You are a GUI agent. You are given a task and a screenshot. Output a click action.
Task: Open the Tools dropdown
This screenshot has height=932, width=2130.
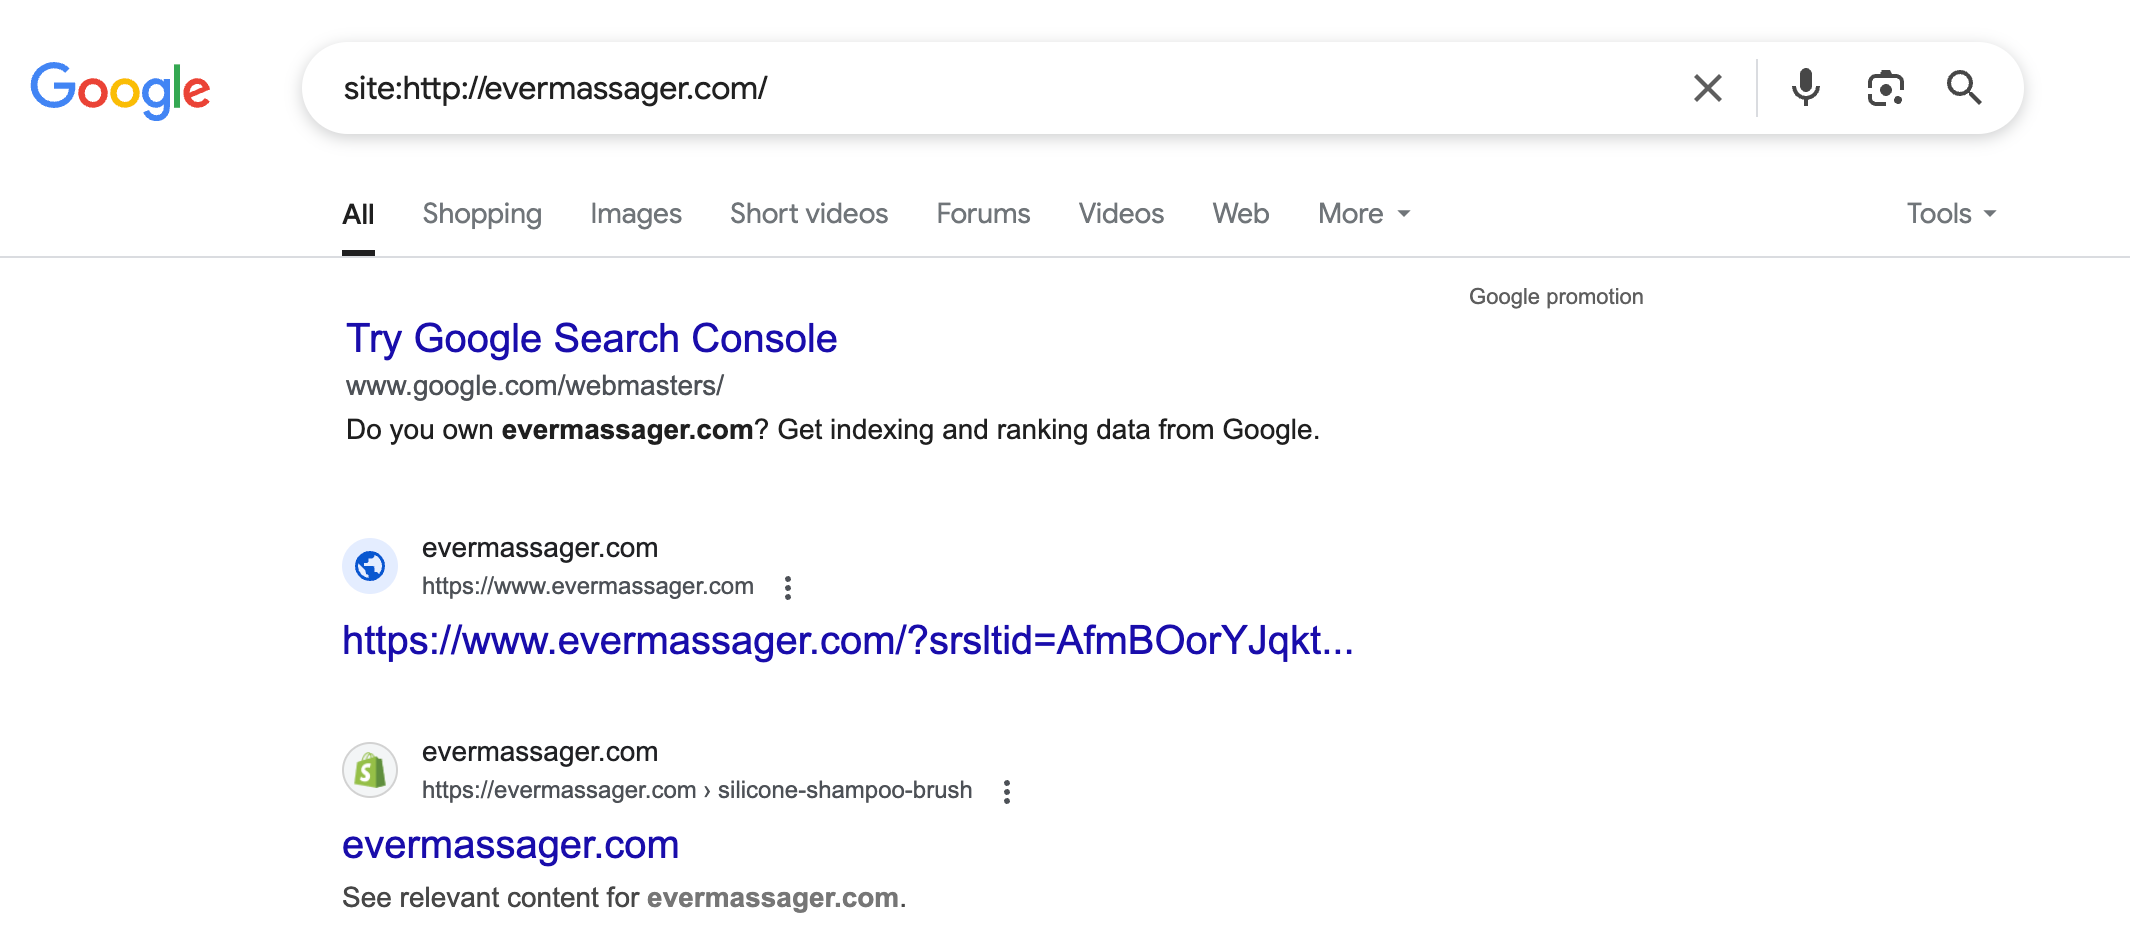1951,214
